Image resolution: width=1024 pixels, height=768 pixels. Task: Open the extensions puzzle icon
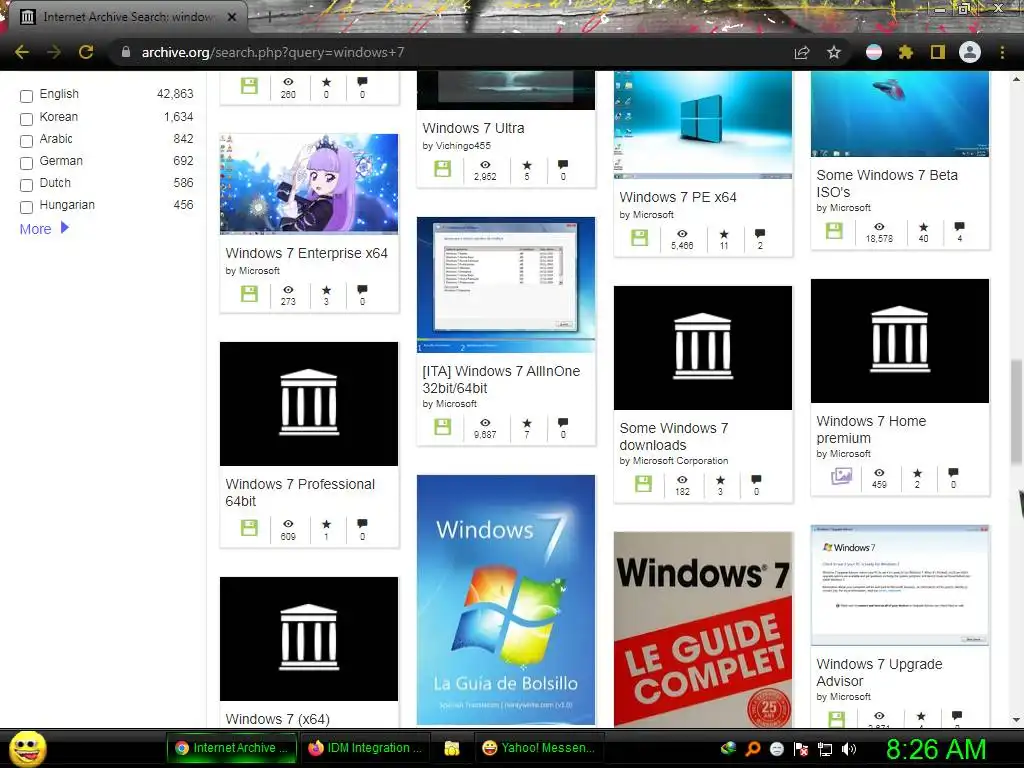pyautogui.click(x=905, y=52)
